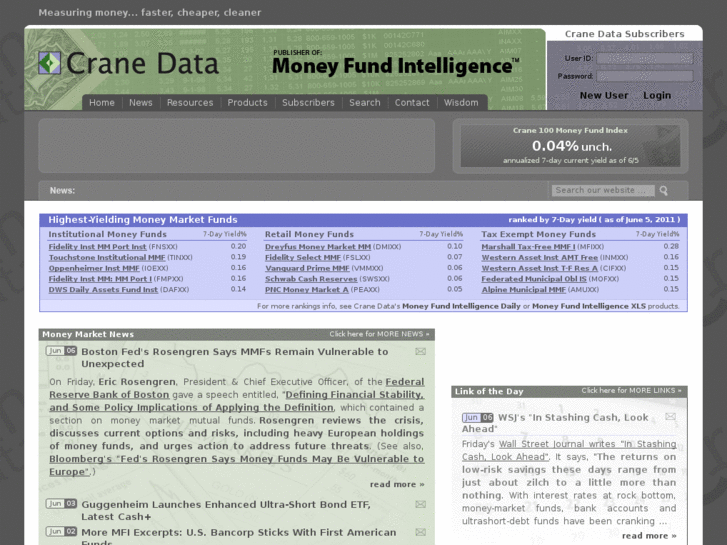
Task: Open the Home menu
Action: click(x=102, y=103)
